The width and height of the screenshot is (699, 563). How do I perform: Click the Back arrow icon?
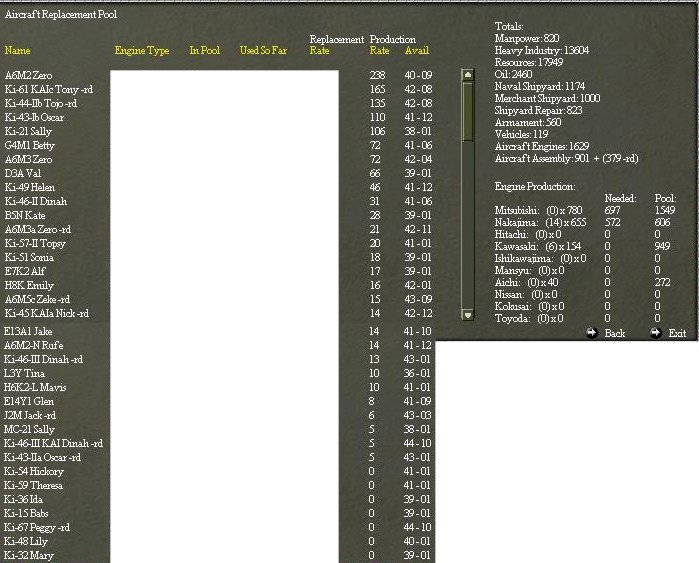click(592, 333)
